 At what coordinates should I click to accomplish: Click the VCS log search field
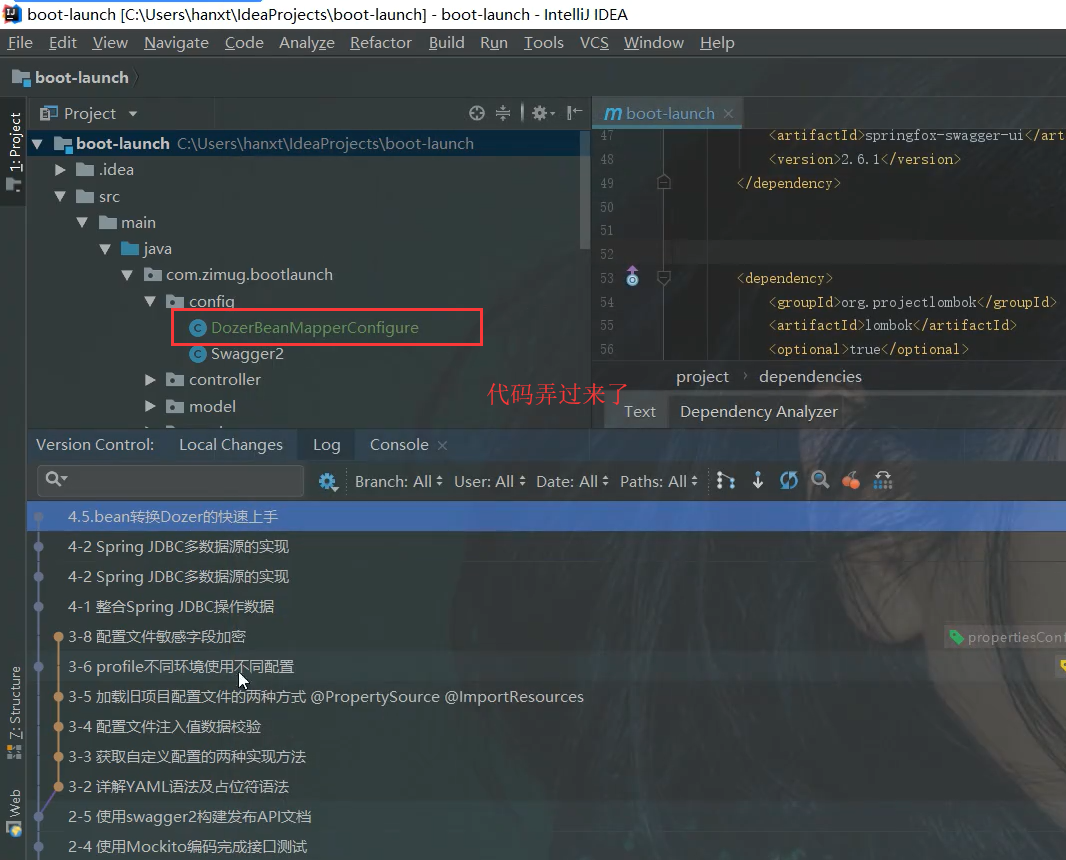click(x=171, y=480)
